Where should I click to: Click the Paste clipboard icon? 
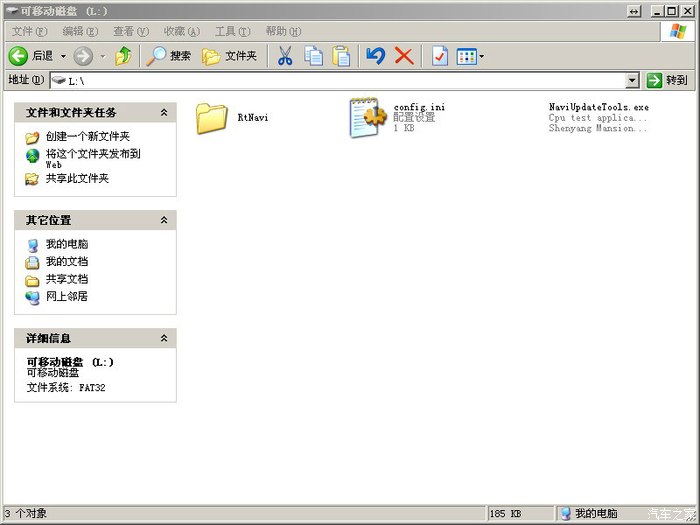(x=341, y=56)
